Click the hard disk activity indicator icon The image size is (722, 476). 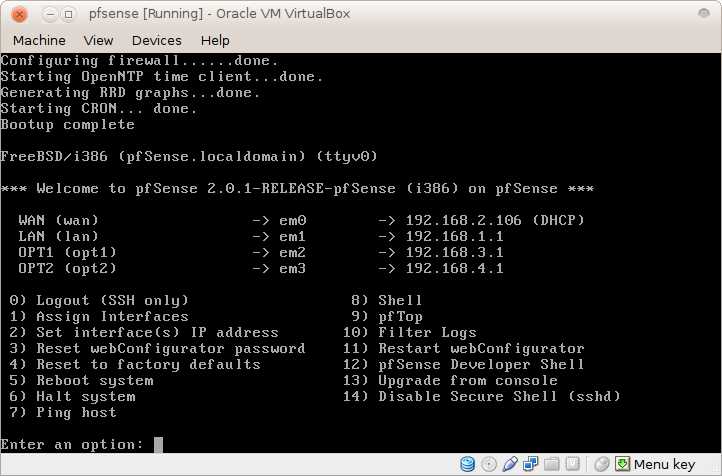pos(468,464)
